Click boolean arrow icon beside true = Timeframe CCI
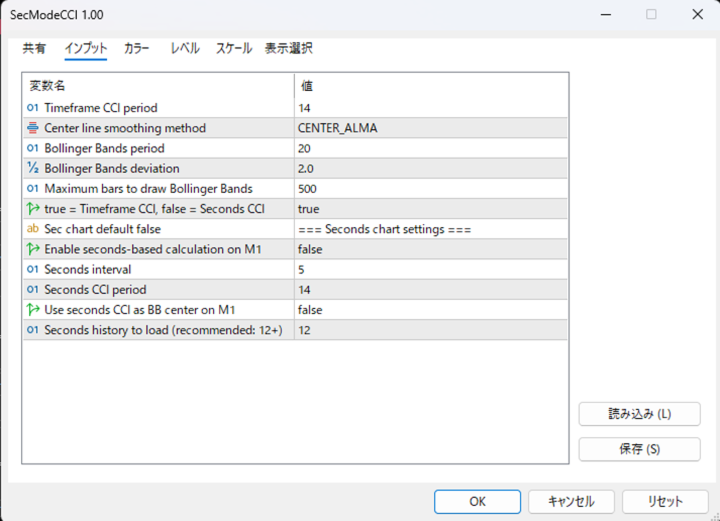720x521 pixels. pyautogui.click(x=33, y=209)
